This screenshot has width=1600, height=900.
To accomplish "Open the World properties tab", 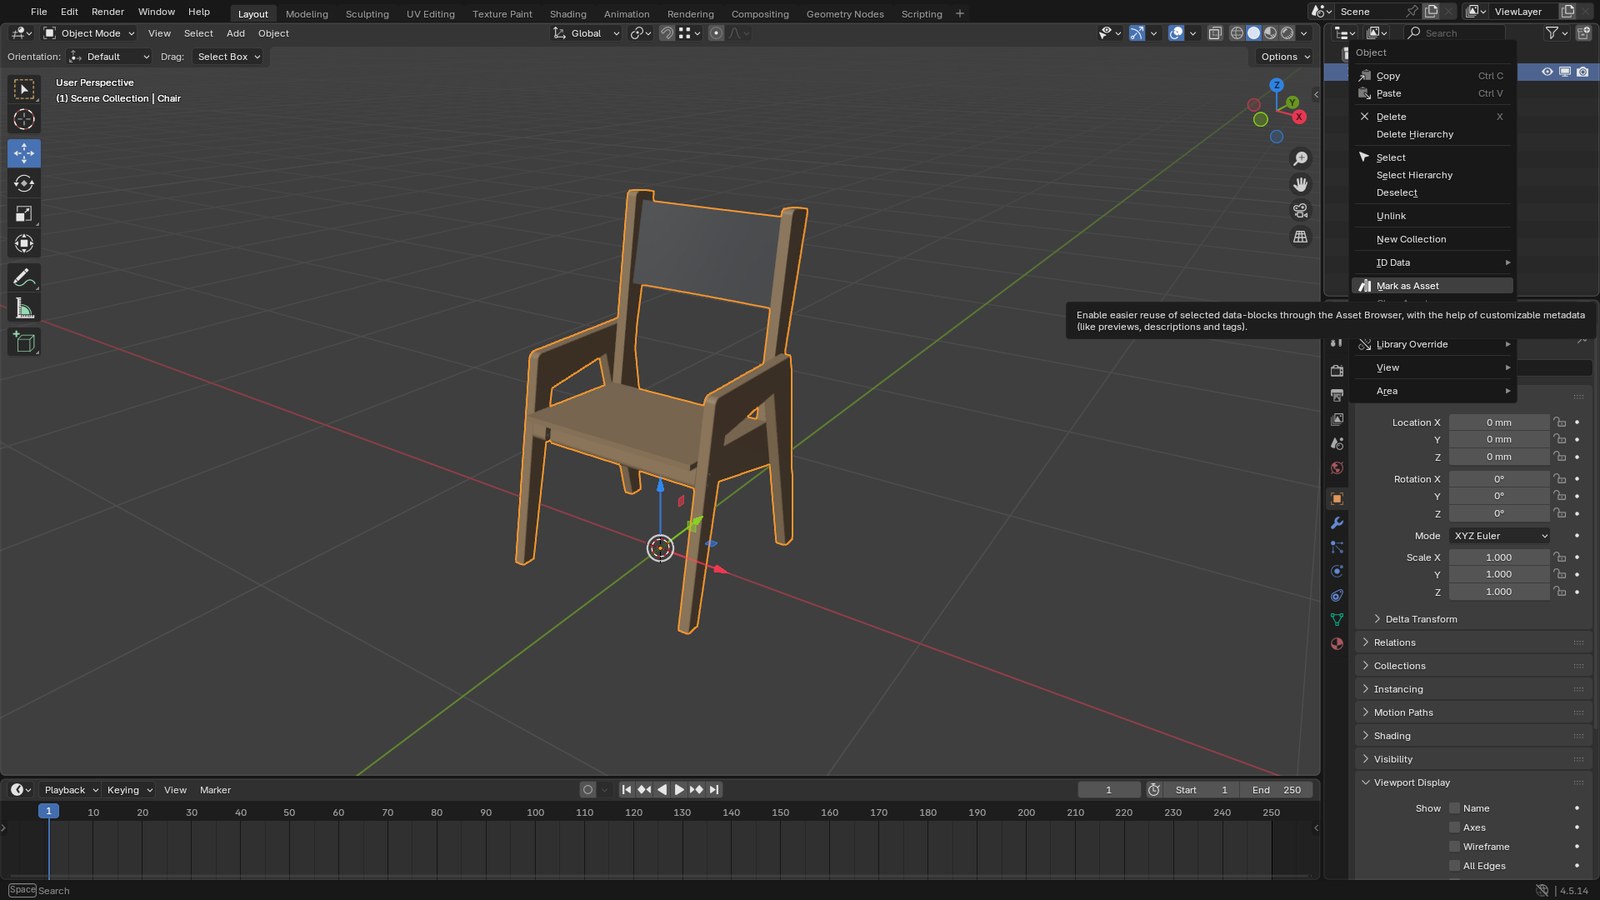I will point(1337,468).
